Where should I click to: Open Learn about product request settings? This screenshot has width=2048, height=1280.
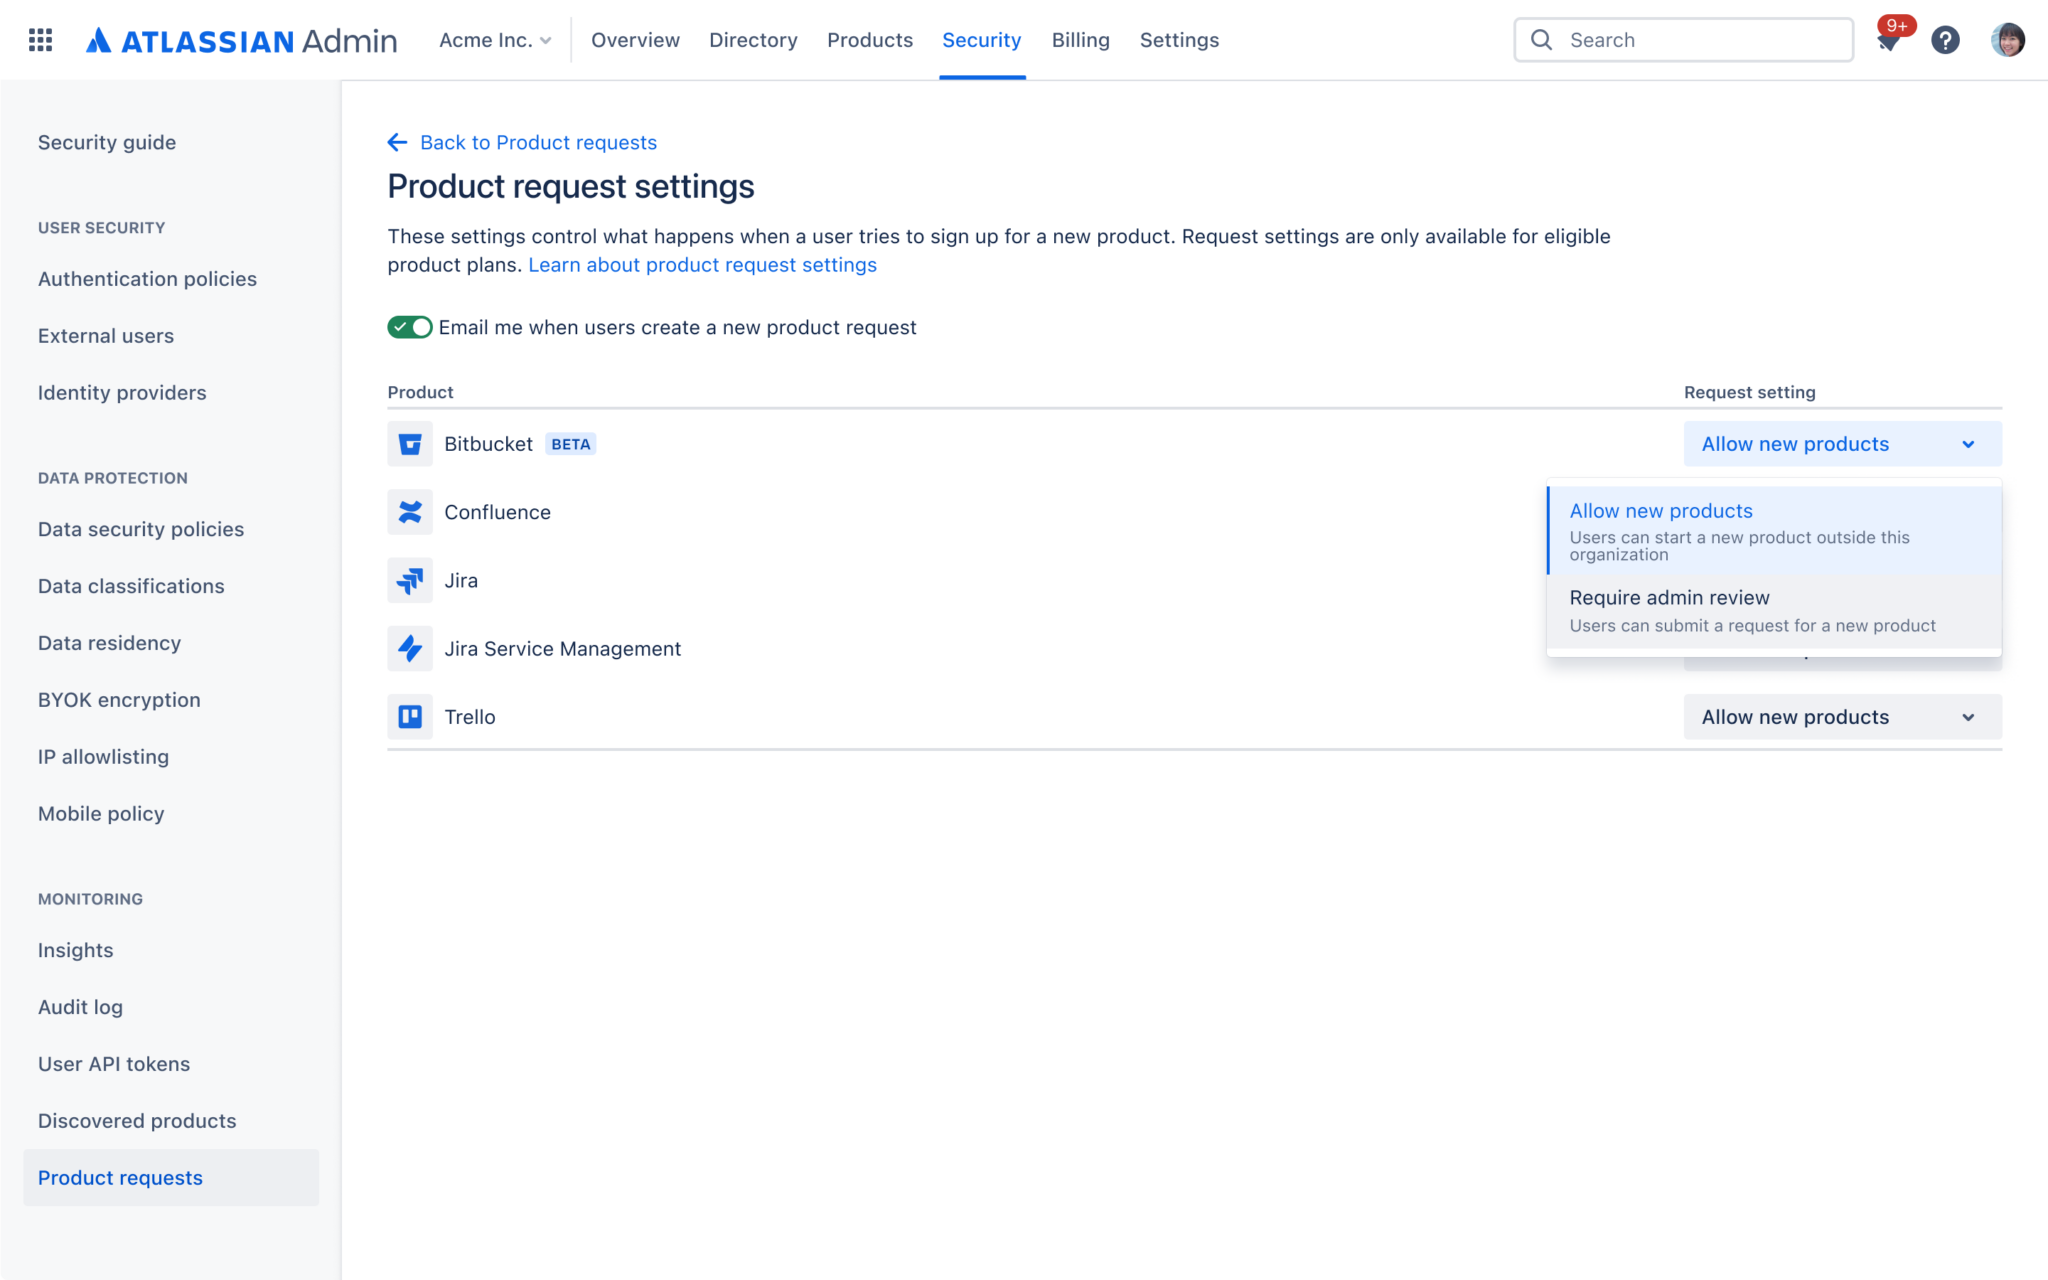tap(702, 265)
